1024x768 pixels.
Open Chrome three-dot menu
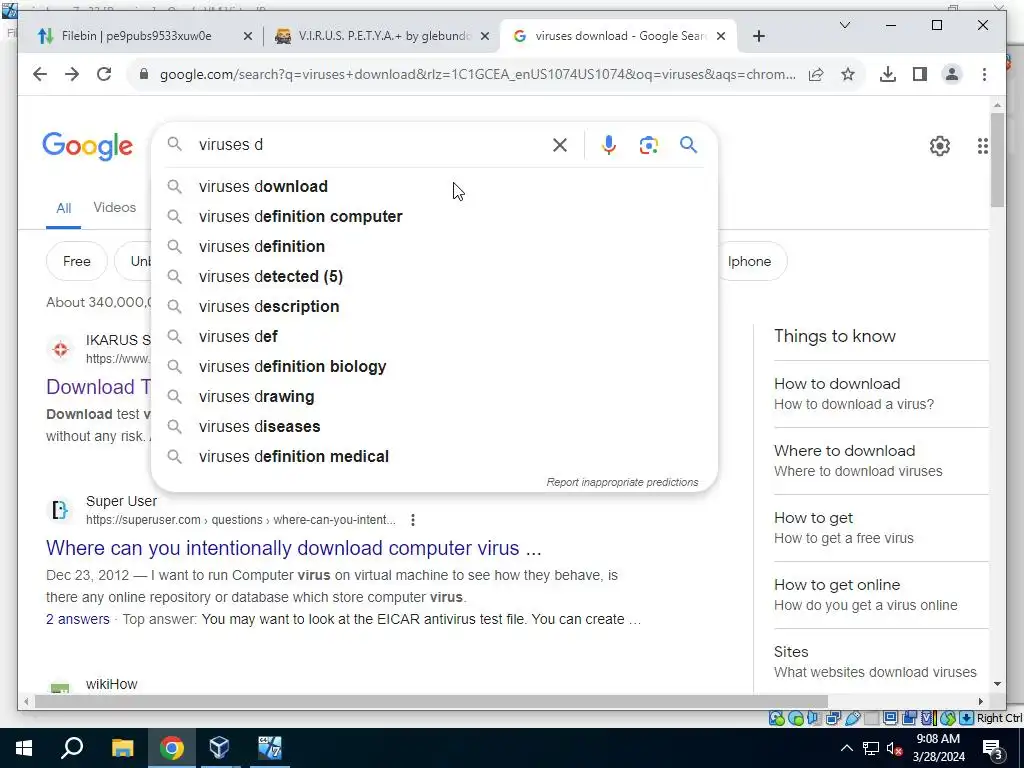pos(984,74)
